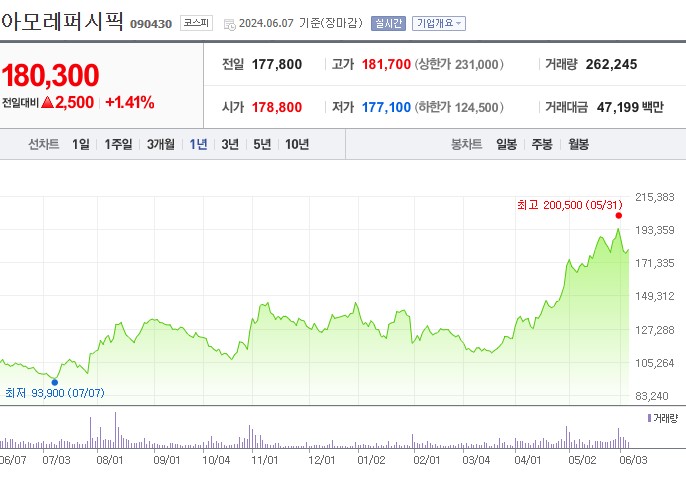Screen dimensions: 686x479
Task: Click the 고가 value 181,700
Action: pos(386,64)
